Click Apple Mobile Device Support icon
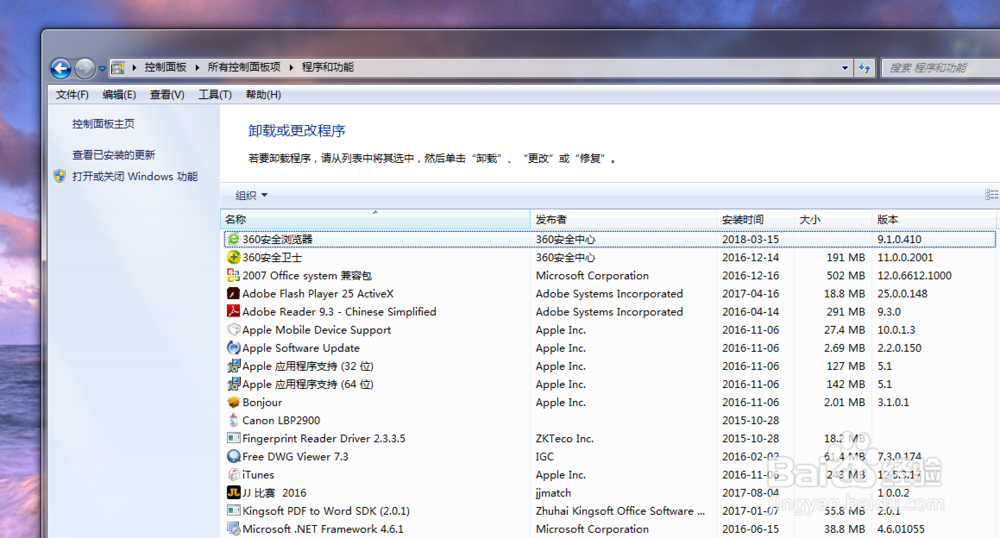The height and width of the screenshot is (538, 1000). click(233, 330)
